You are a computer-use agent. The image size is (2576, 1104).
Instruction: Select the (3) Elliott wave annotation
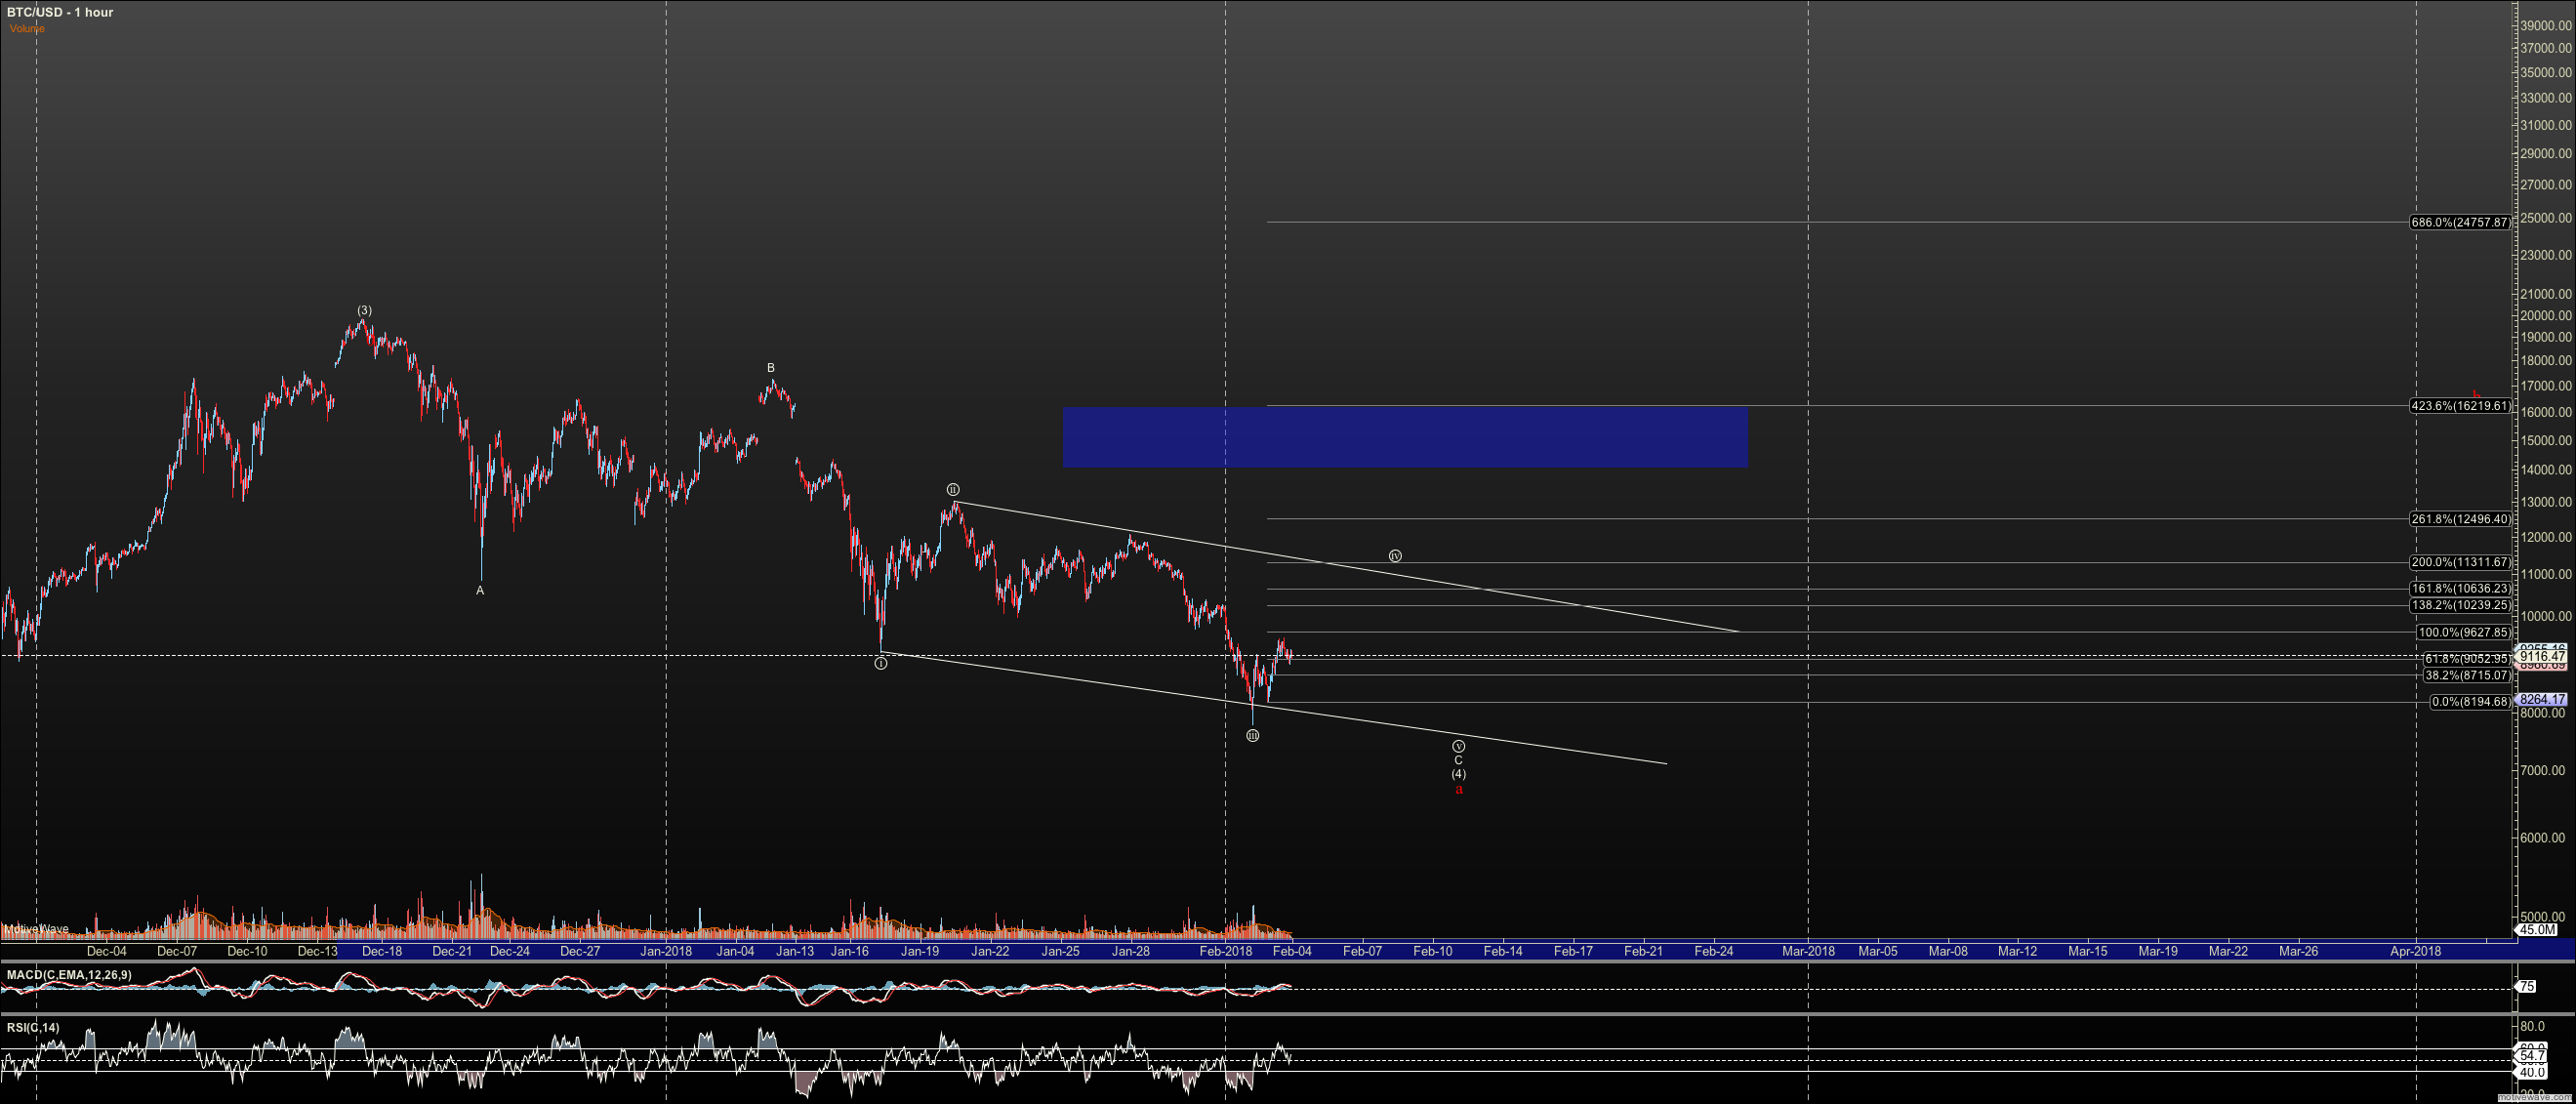coord(364,310)
